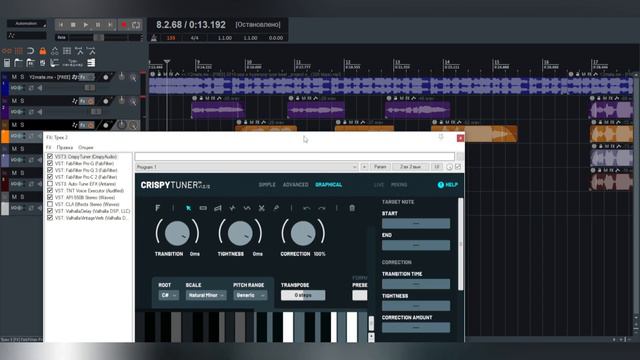The height and width of the screenshot is (360, 640).
Task: Select ValhallaDelay in the FX list
Action: 92,211
